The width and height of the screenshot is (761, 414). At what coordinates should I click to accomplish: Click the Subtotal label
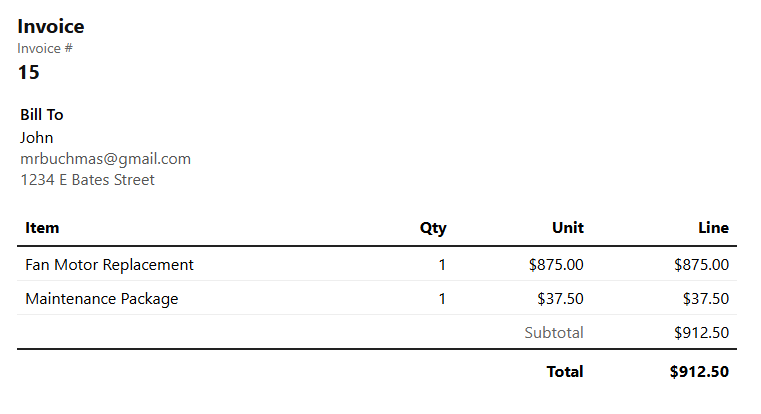pyautogui.click(x=554, y=333)
